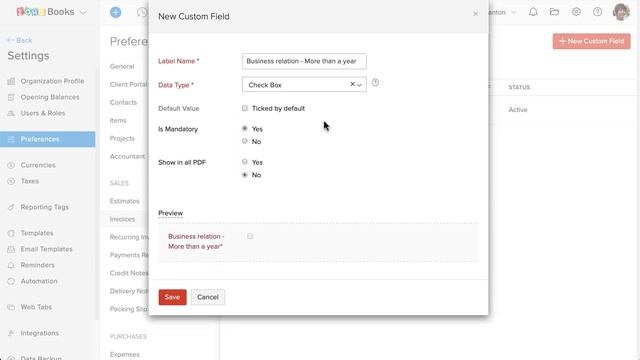This screenshot has height=360, width=640.
Task: Open the Credit Notes preferences section
Action: coord(129,273)
